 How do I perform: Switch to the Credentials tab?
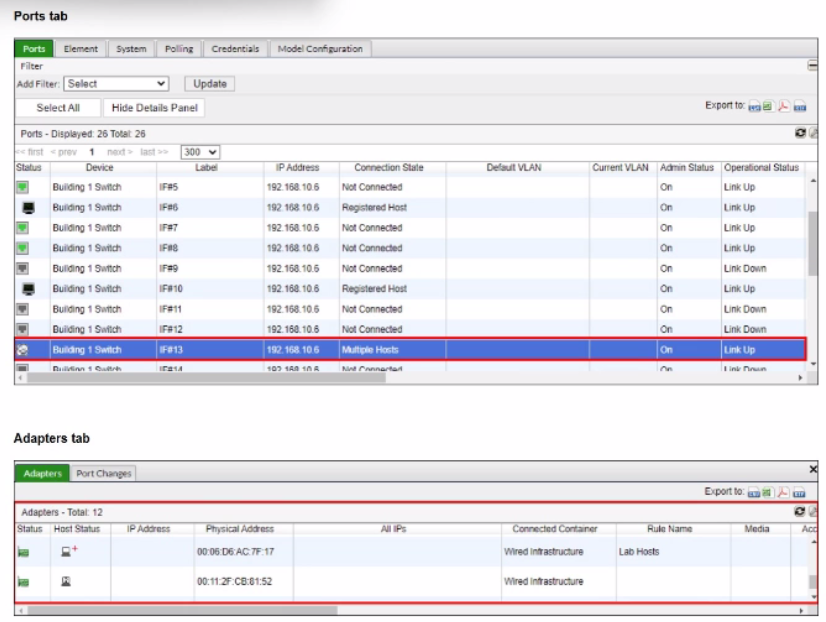[x=235, y=48]
